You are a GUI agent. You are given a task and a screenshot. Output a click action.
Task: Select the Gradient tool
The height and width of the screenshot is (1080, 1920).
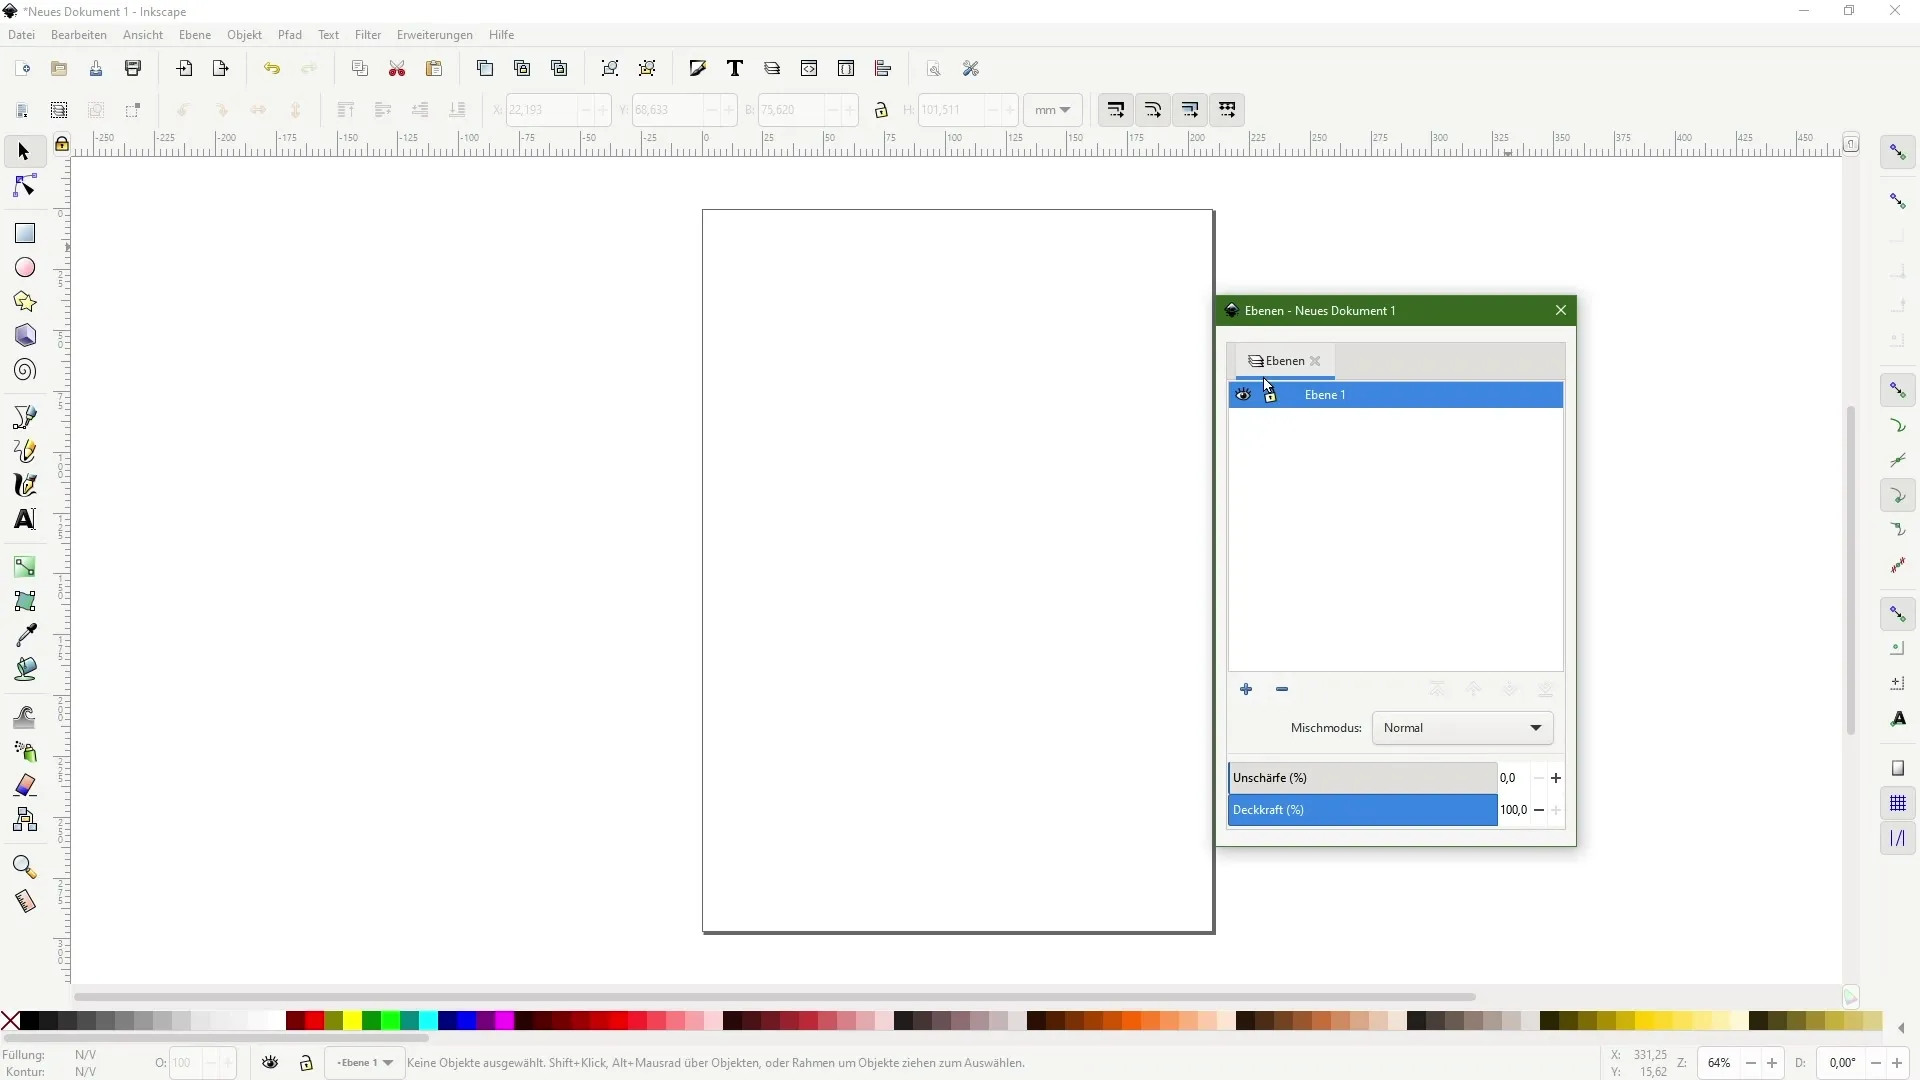(25, 567)
